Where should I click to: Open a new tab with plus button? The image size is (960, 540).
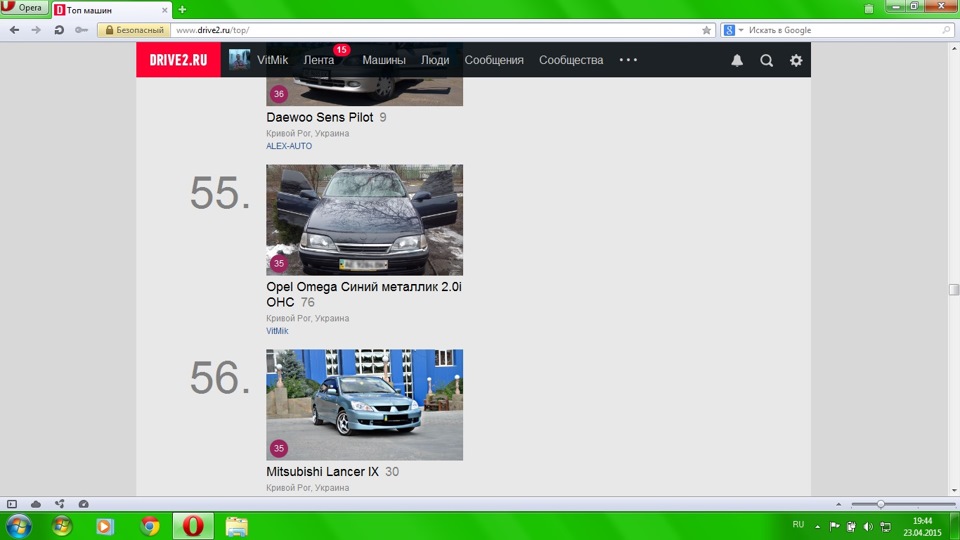[182, 10]
